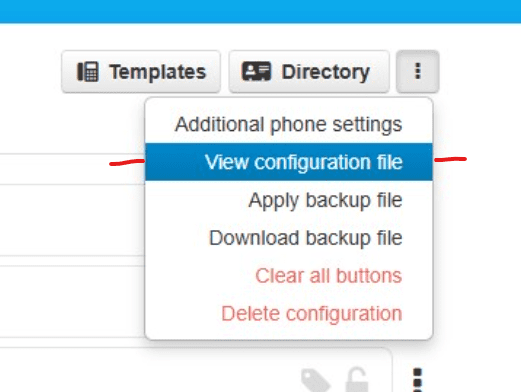The image size is (521, 392).
Task: Choose Additional phone settings
Action: (289, 124)
